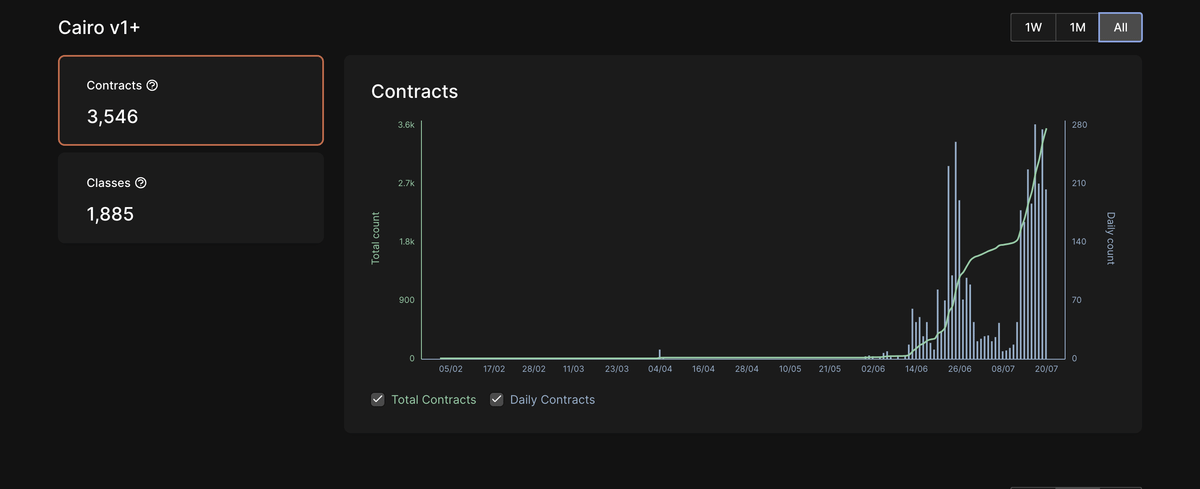
Task: Click the 1,885 classes count value
Action: [110, 214]
